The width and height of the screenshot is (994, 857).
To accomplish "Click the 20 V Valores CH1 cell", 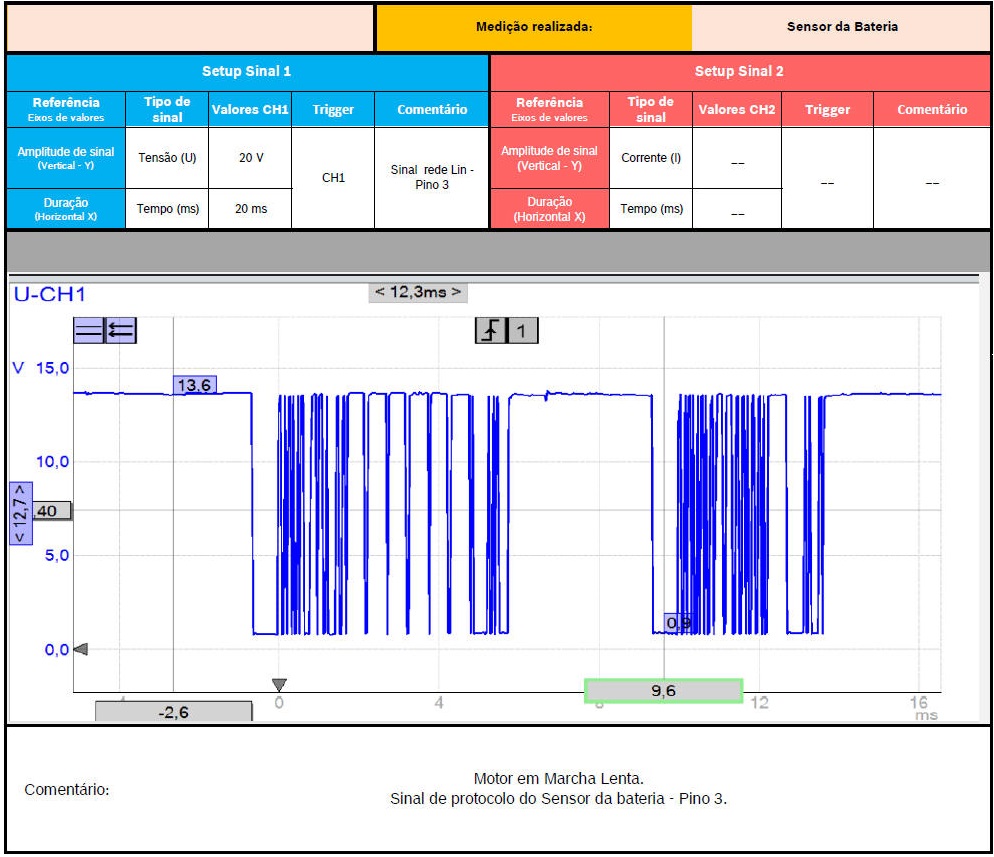I will (x=250, y=158).
